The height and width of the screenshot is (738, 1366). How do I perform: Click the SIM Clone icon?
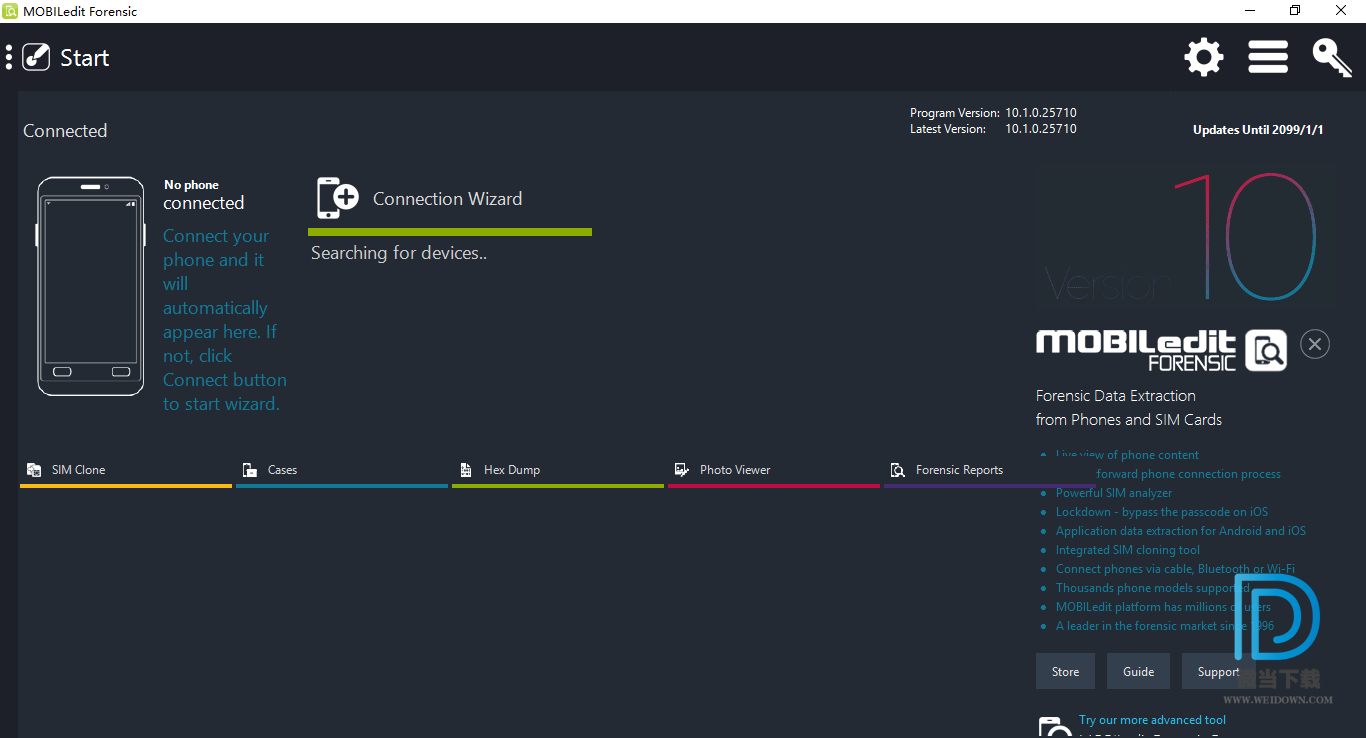tap(34, 470)
